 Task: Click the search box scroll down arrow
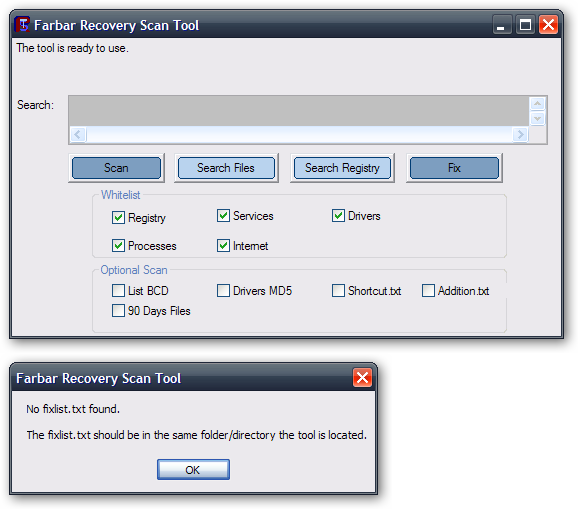point(537,119)
